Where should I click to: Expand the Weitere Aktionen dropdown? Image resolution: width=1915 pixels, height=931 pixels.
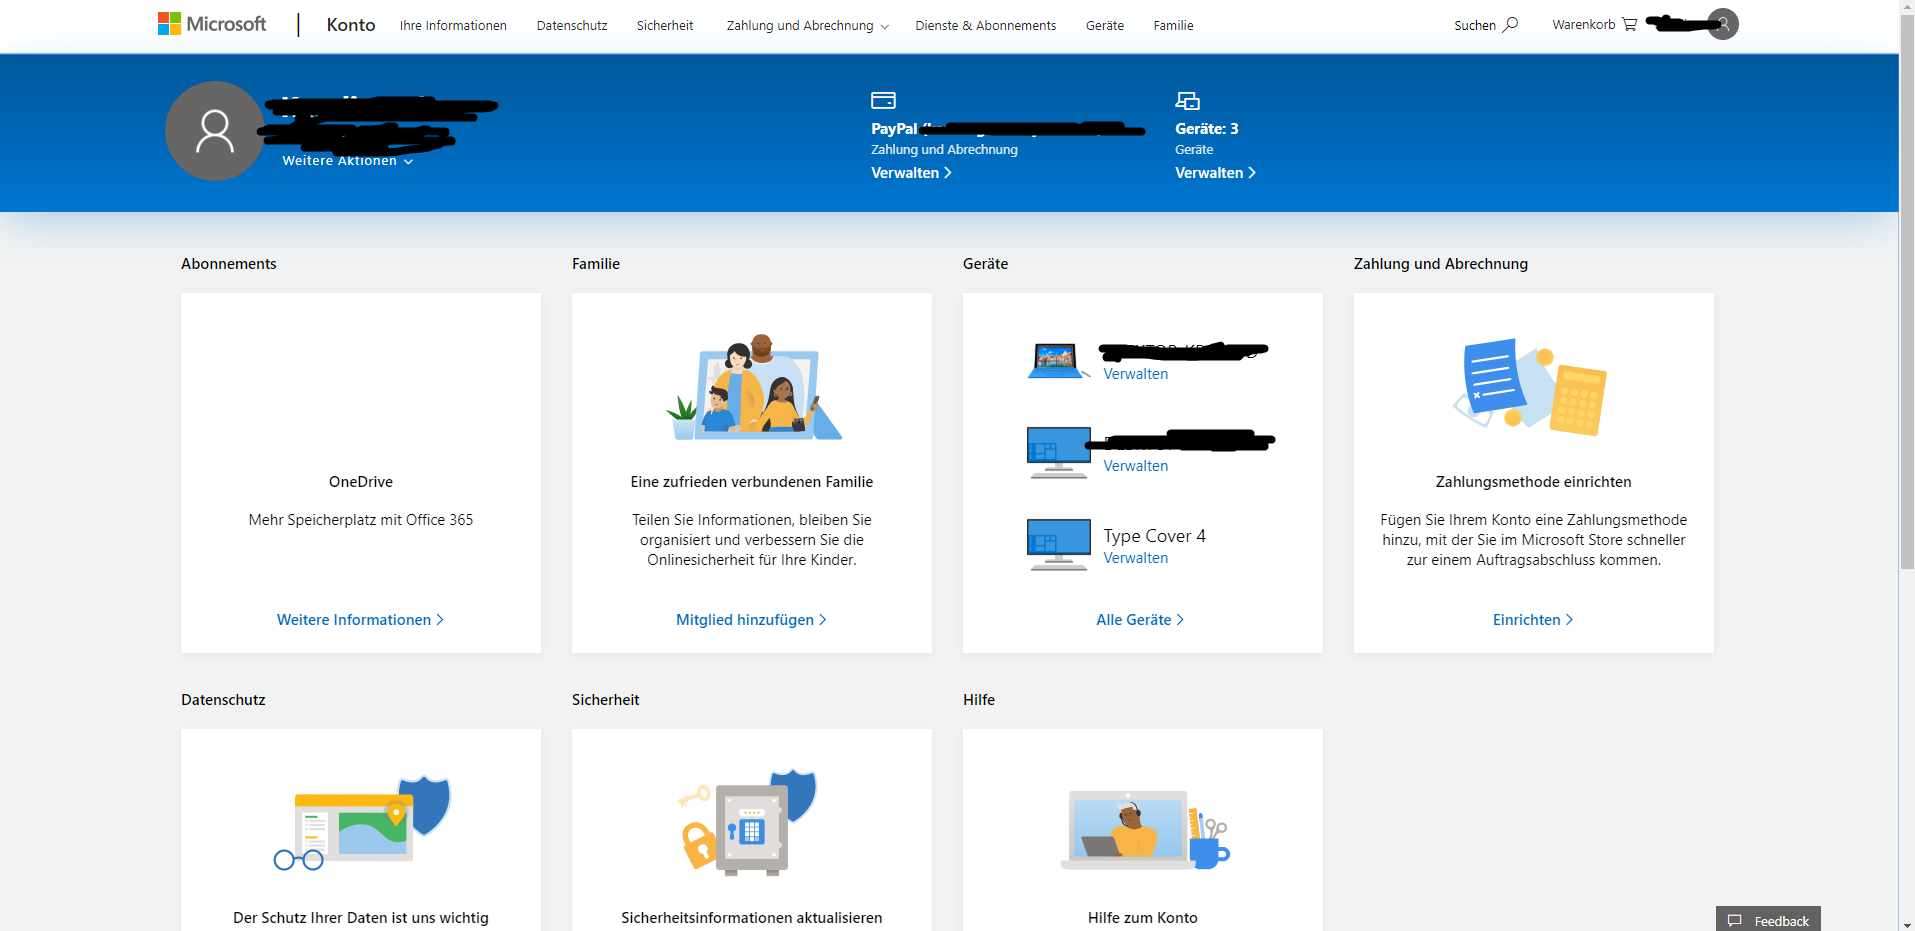pyautogui.click(x=347, y=161)
